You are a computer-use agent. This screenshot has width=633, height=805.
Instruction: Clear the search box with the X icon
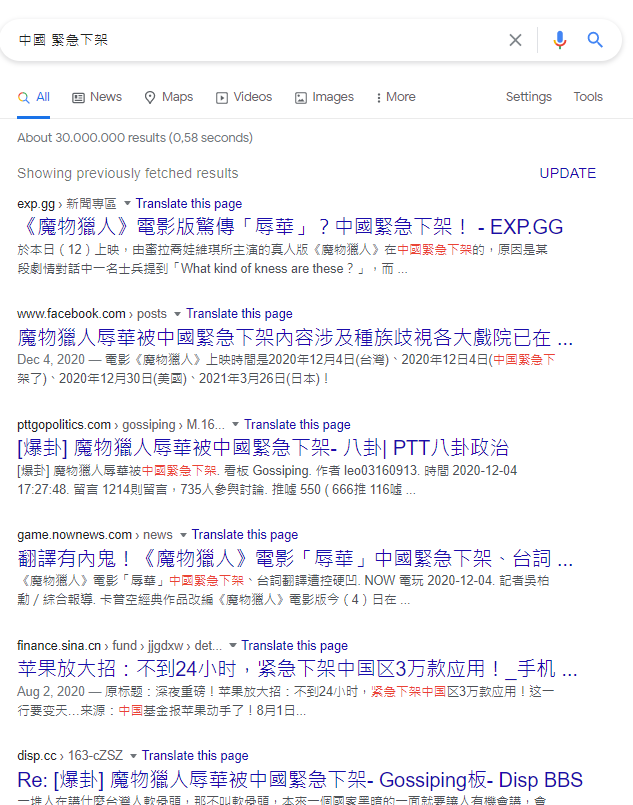pyautogui.click(x=515, y=40)
